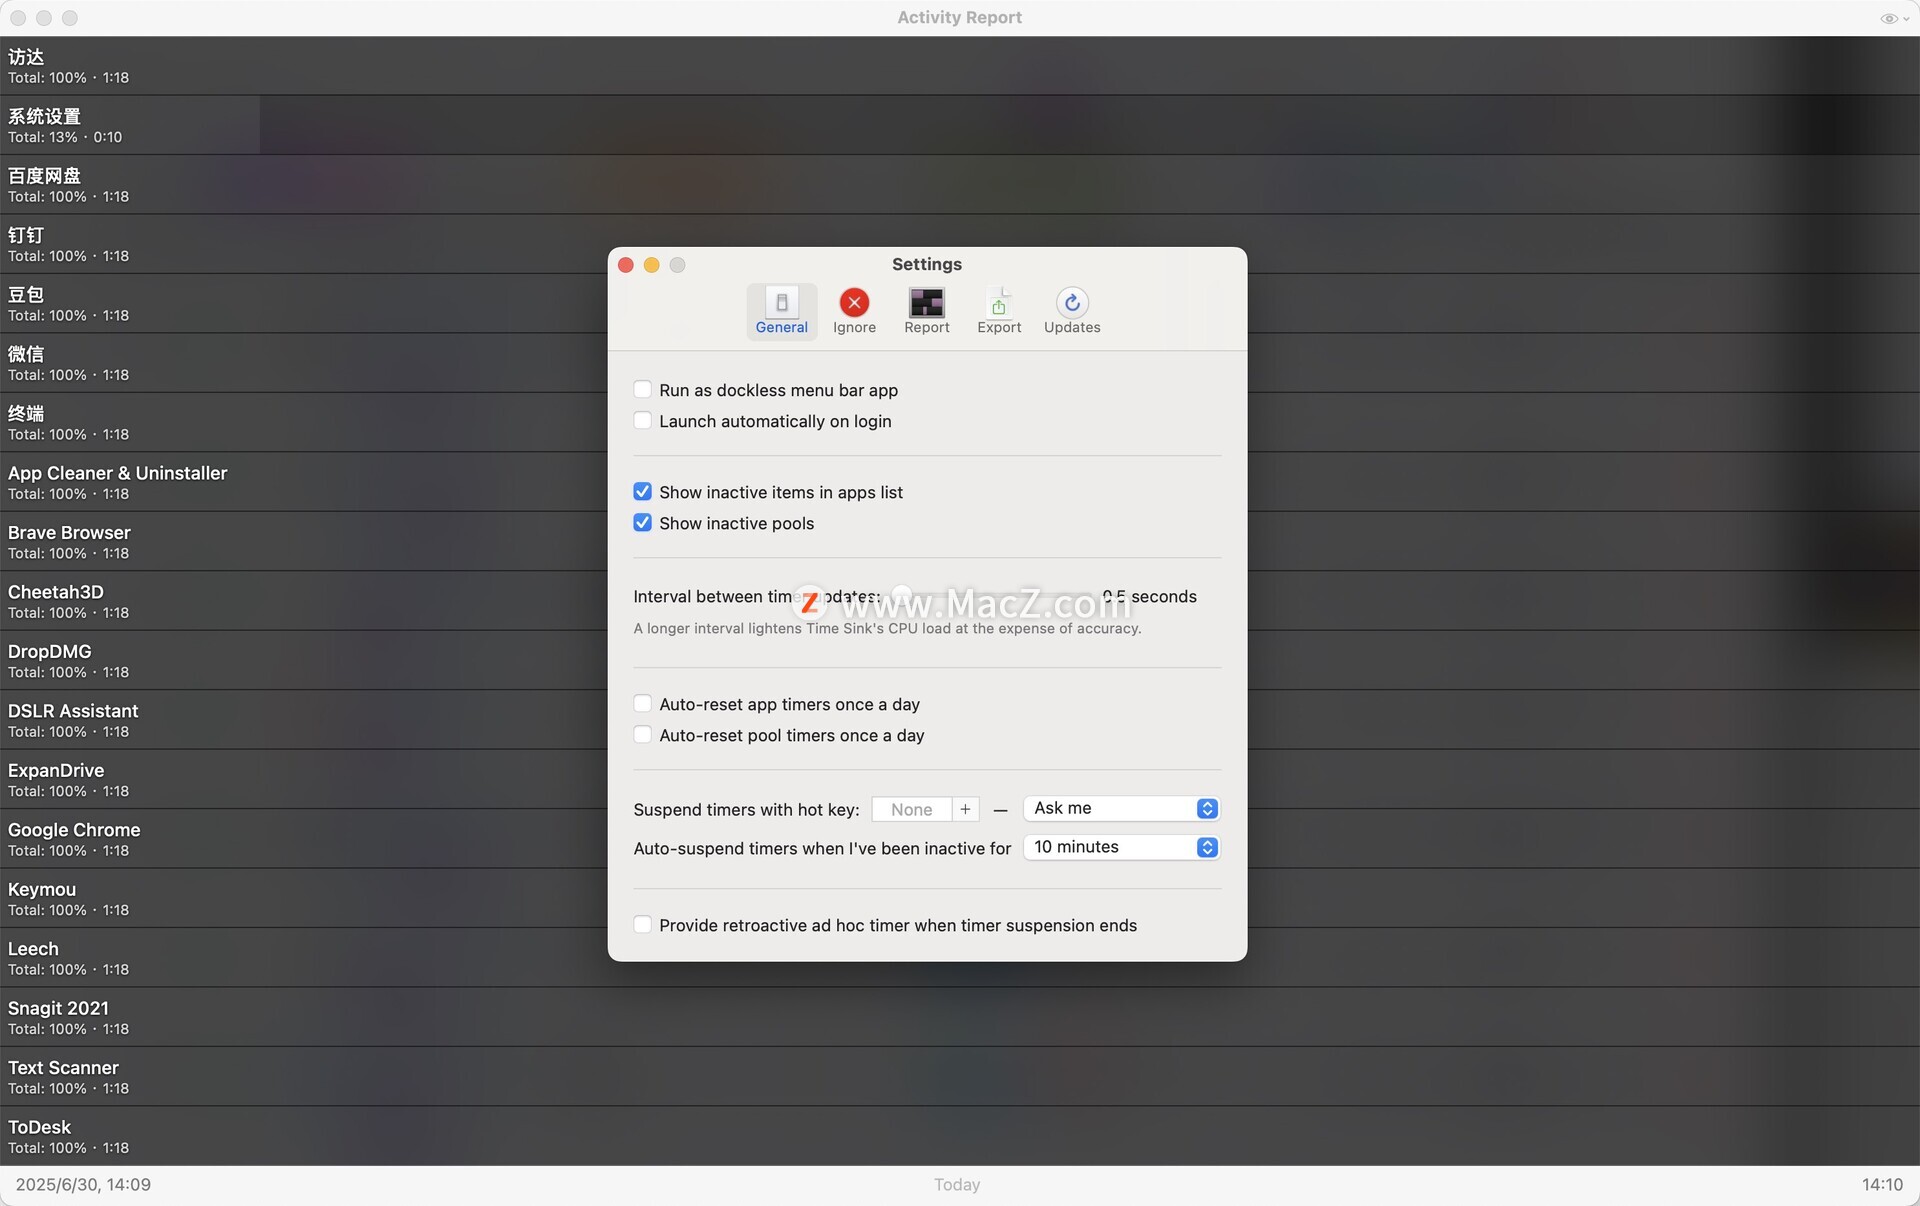
Task: Select the Keymou row
Action: pos(960,899)
